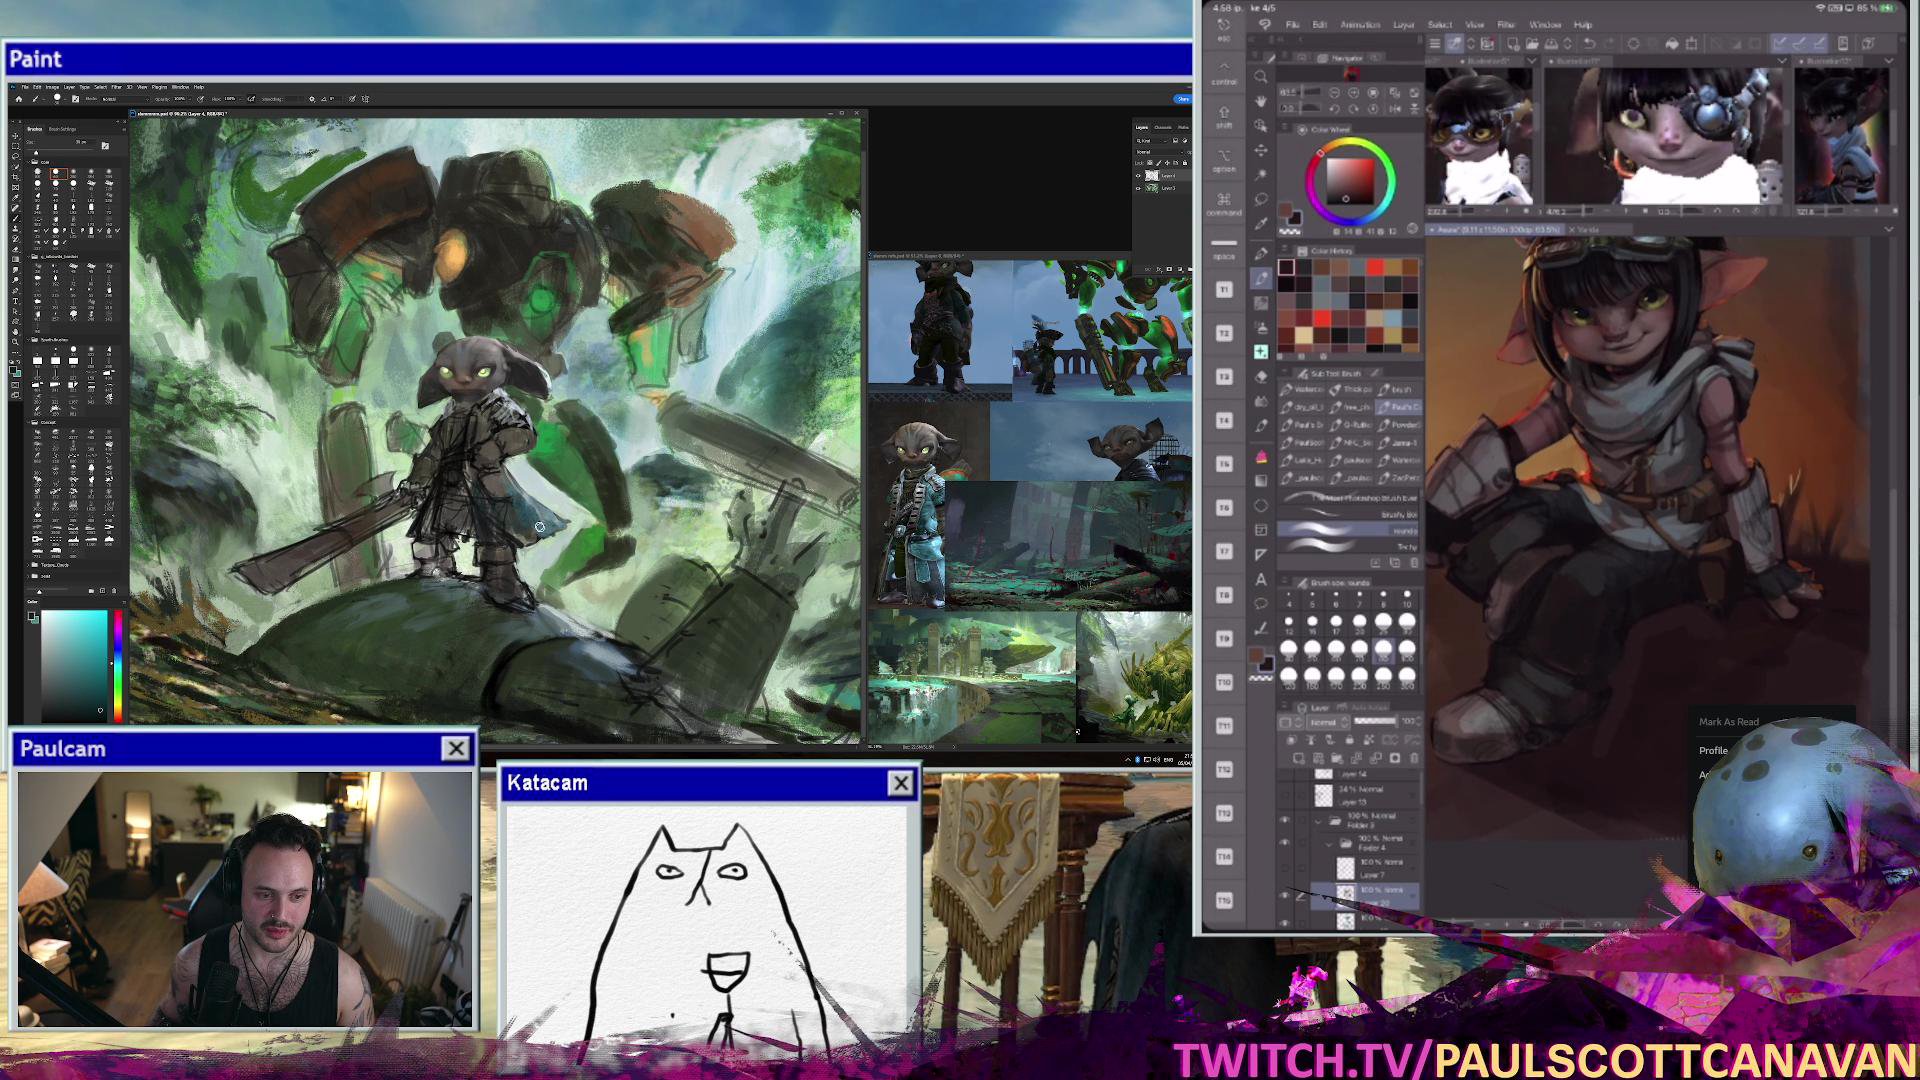This screenshot has height=1080, width=1920.
Task: Switch to Brush Settings tab in Photoshop
Action: point(62,129)
